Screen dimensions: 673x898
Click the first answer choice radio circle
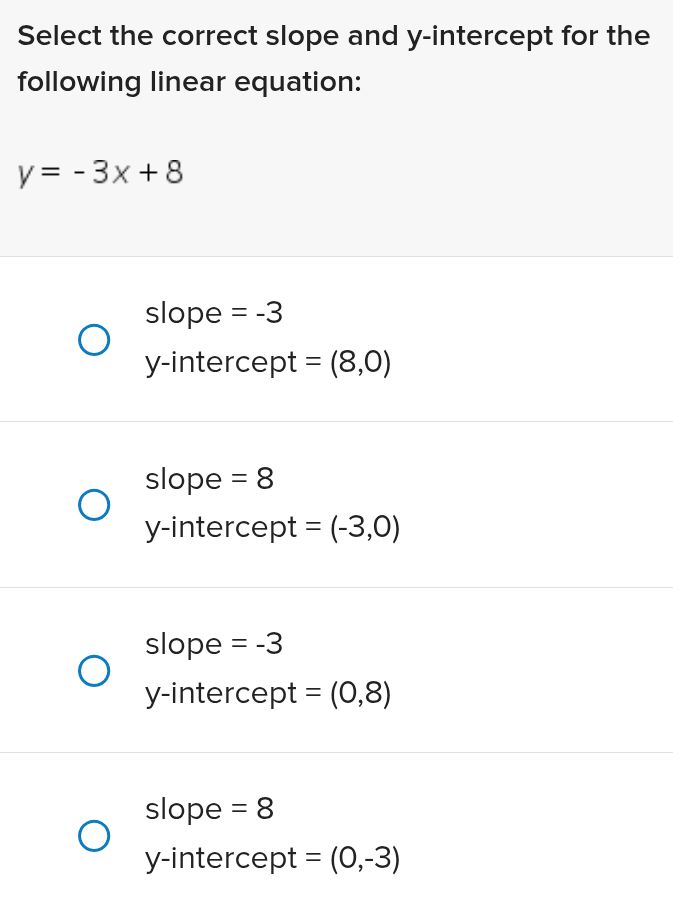tap(94, 339)
